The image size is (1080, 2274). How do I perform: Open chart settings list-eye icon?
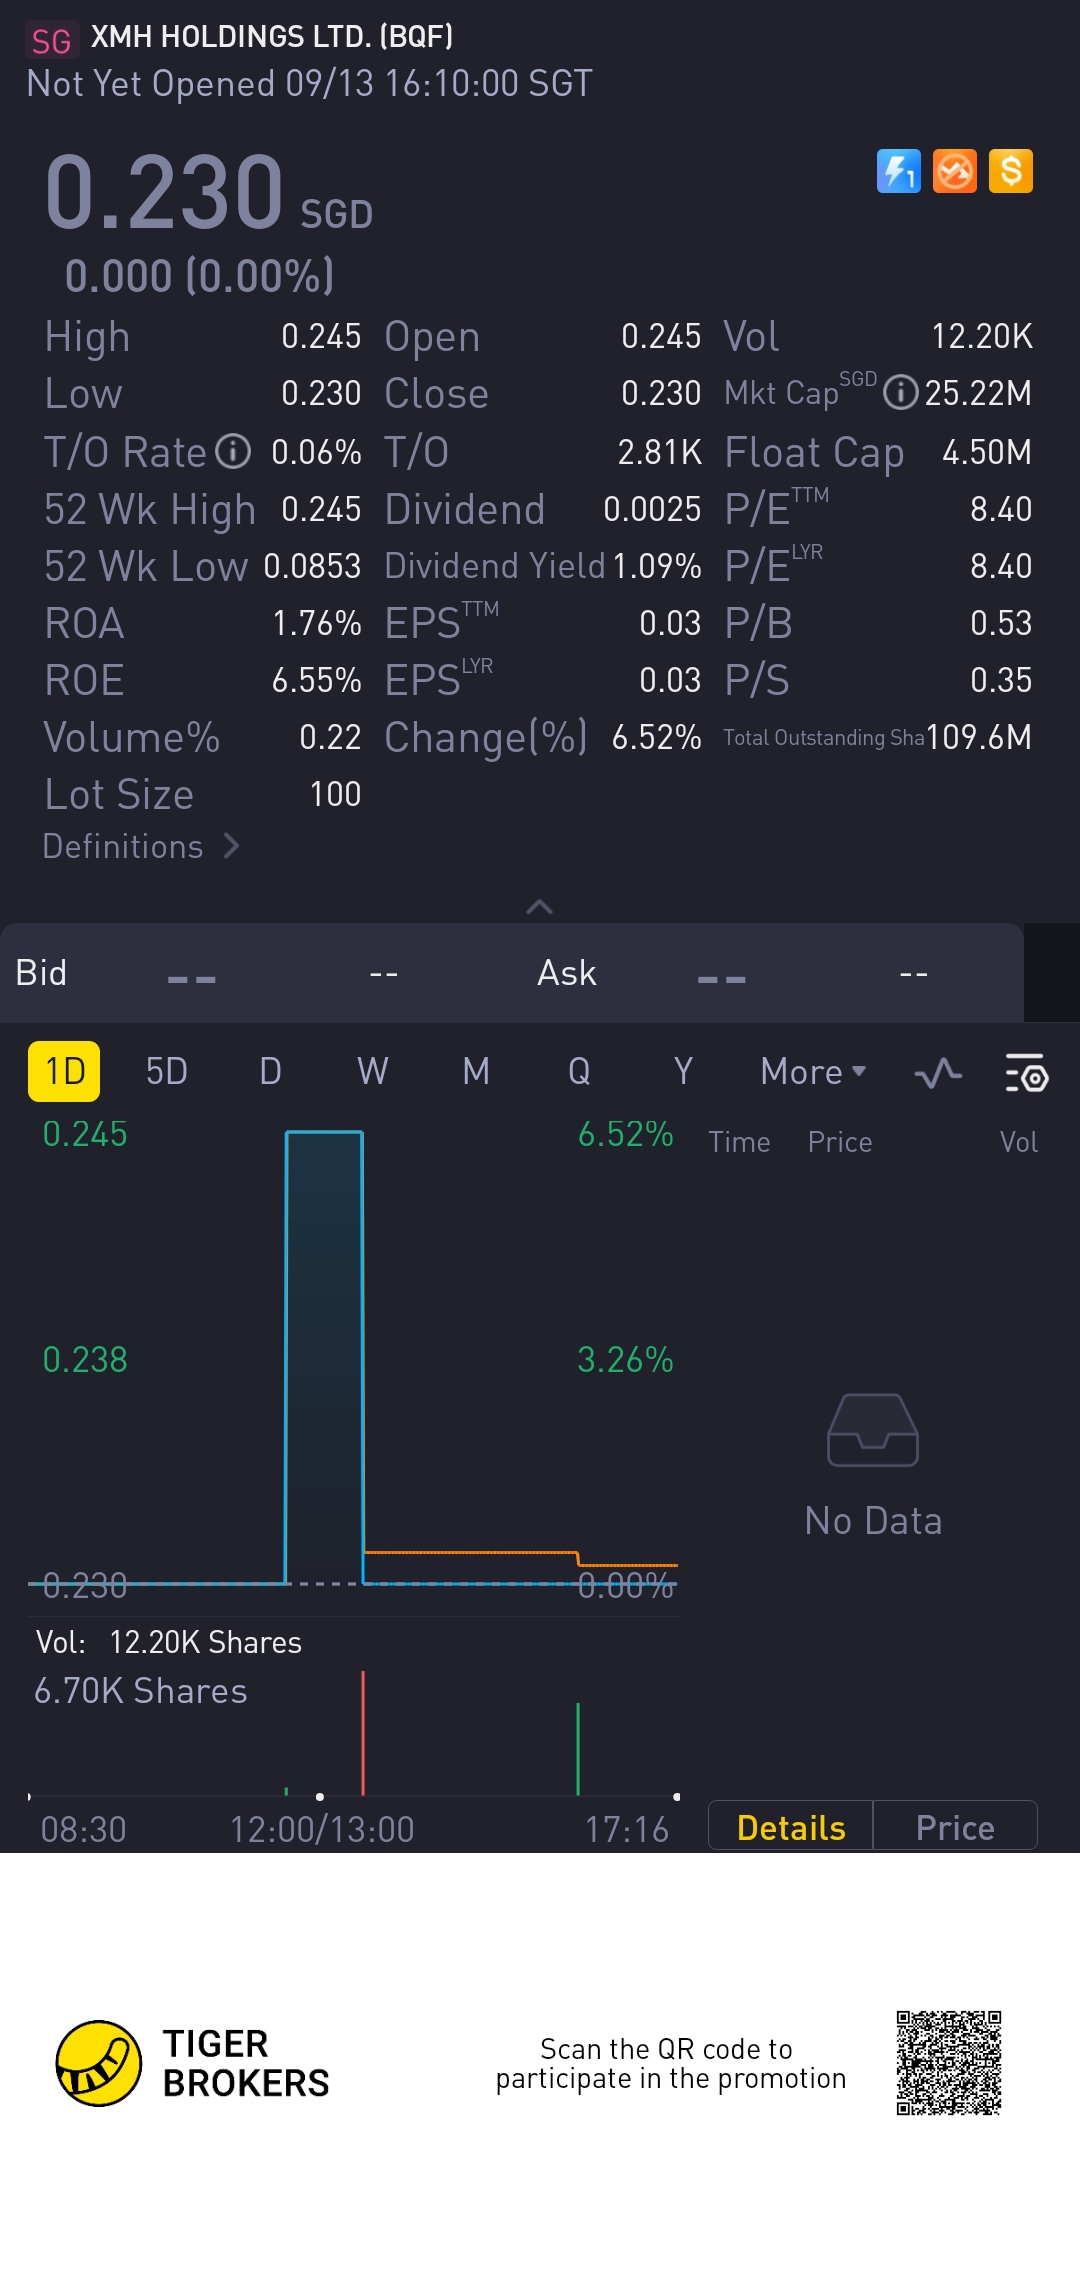point(1026,1073)
